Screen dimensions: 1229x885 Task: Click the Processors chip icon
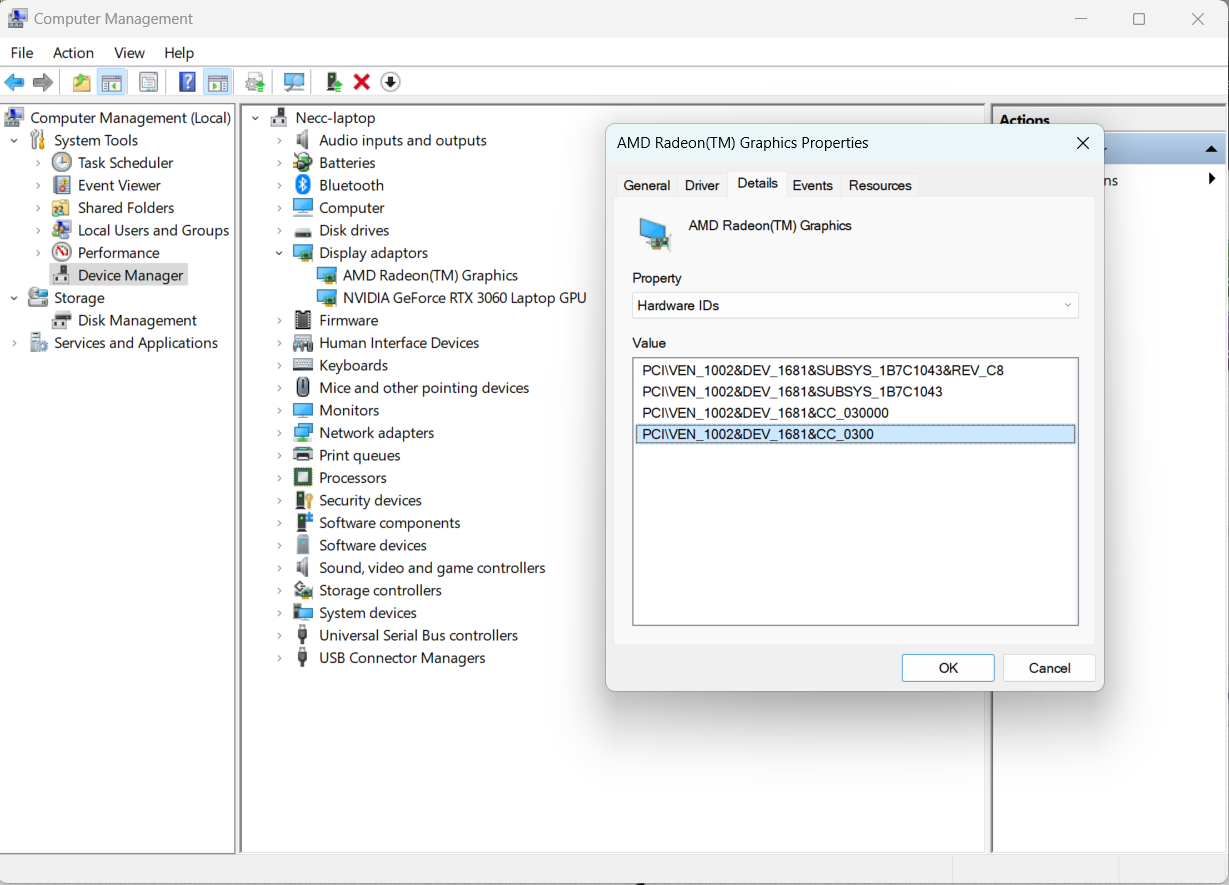pos(303,478)
